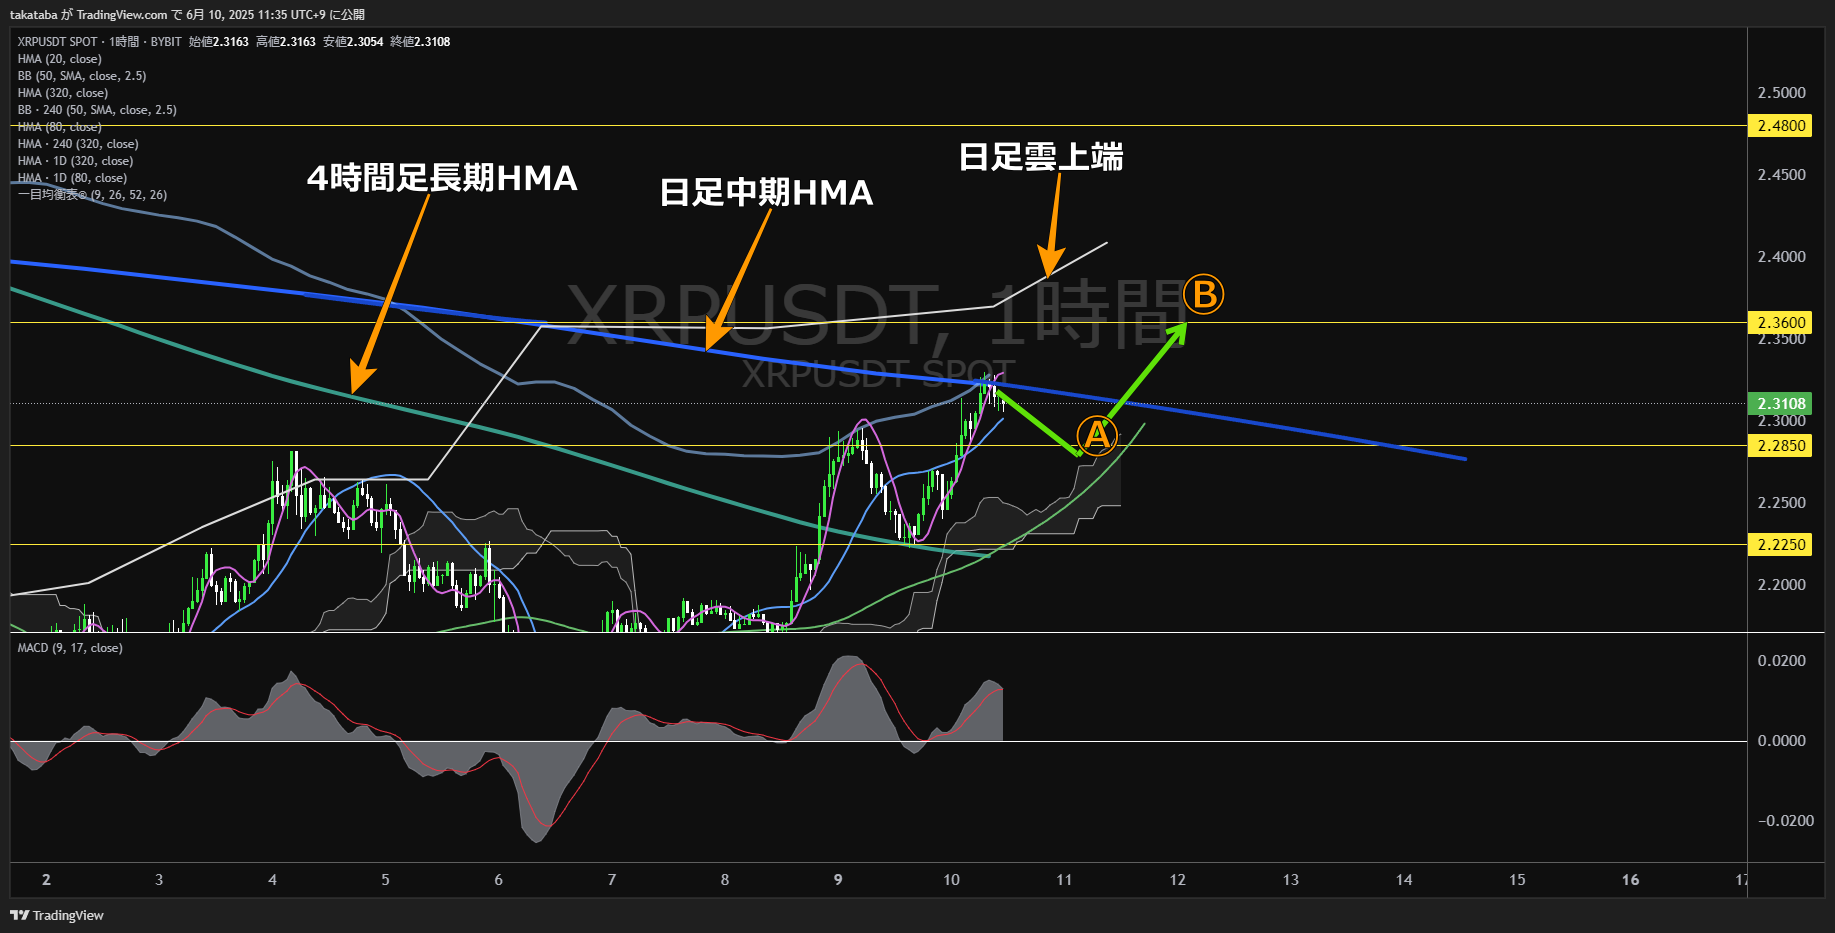Viewport: 1835px width, 933px height.
Task: Click the publisher header line by takataba
Action: (187, 14)
